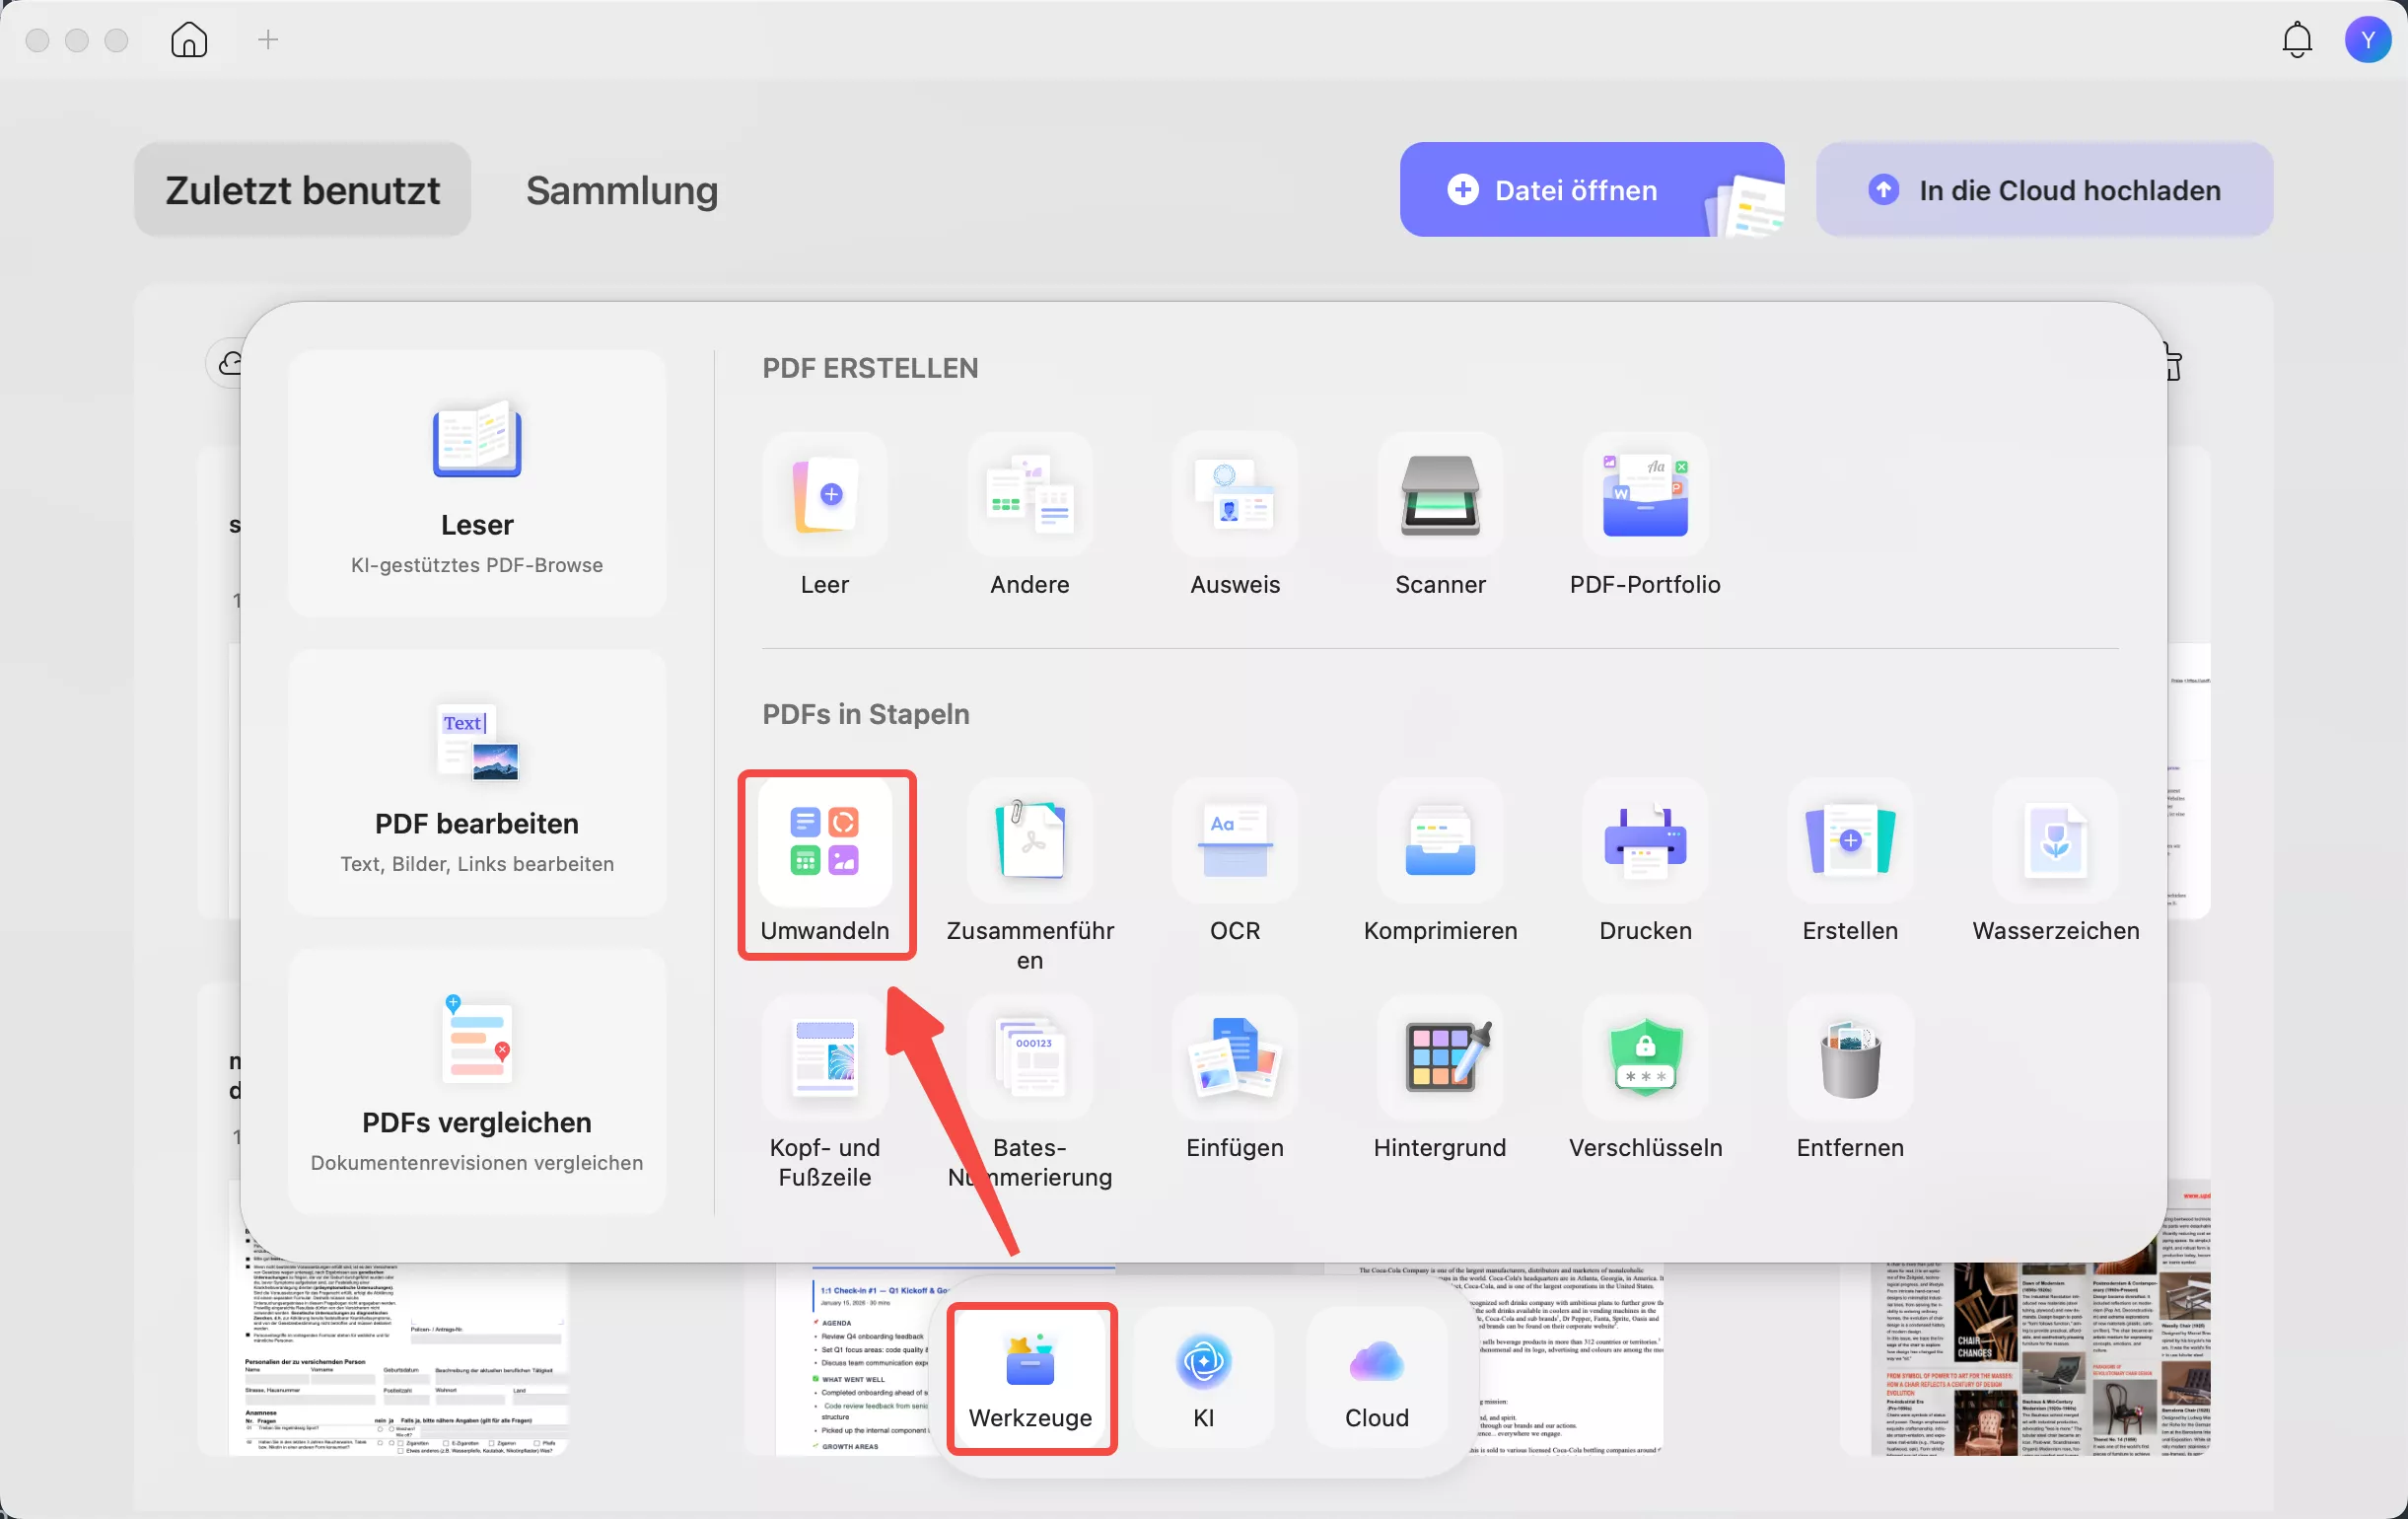The image size is (2408, 1519).
Task: Open the Komprimieren batch tool
Action: coord(1440,862)
